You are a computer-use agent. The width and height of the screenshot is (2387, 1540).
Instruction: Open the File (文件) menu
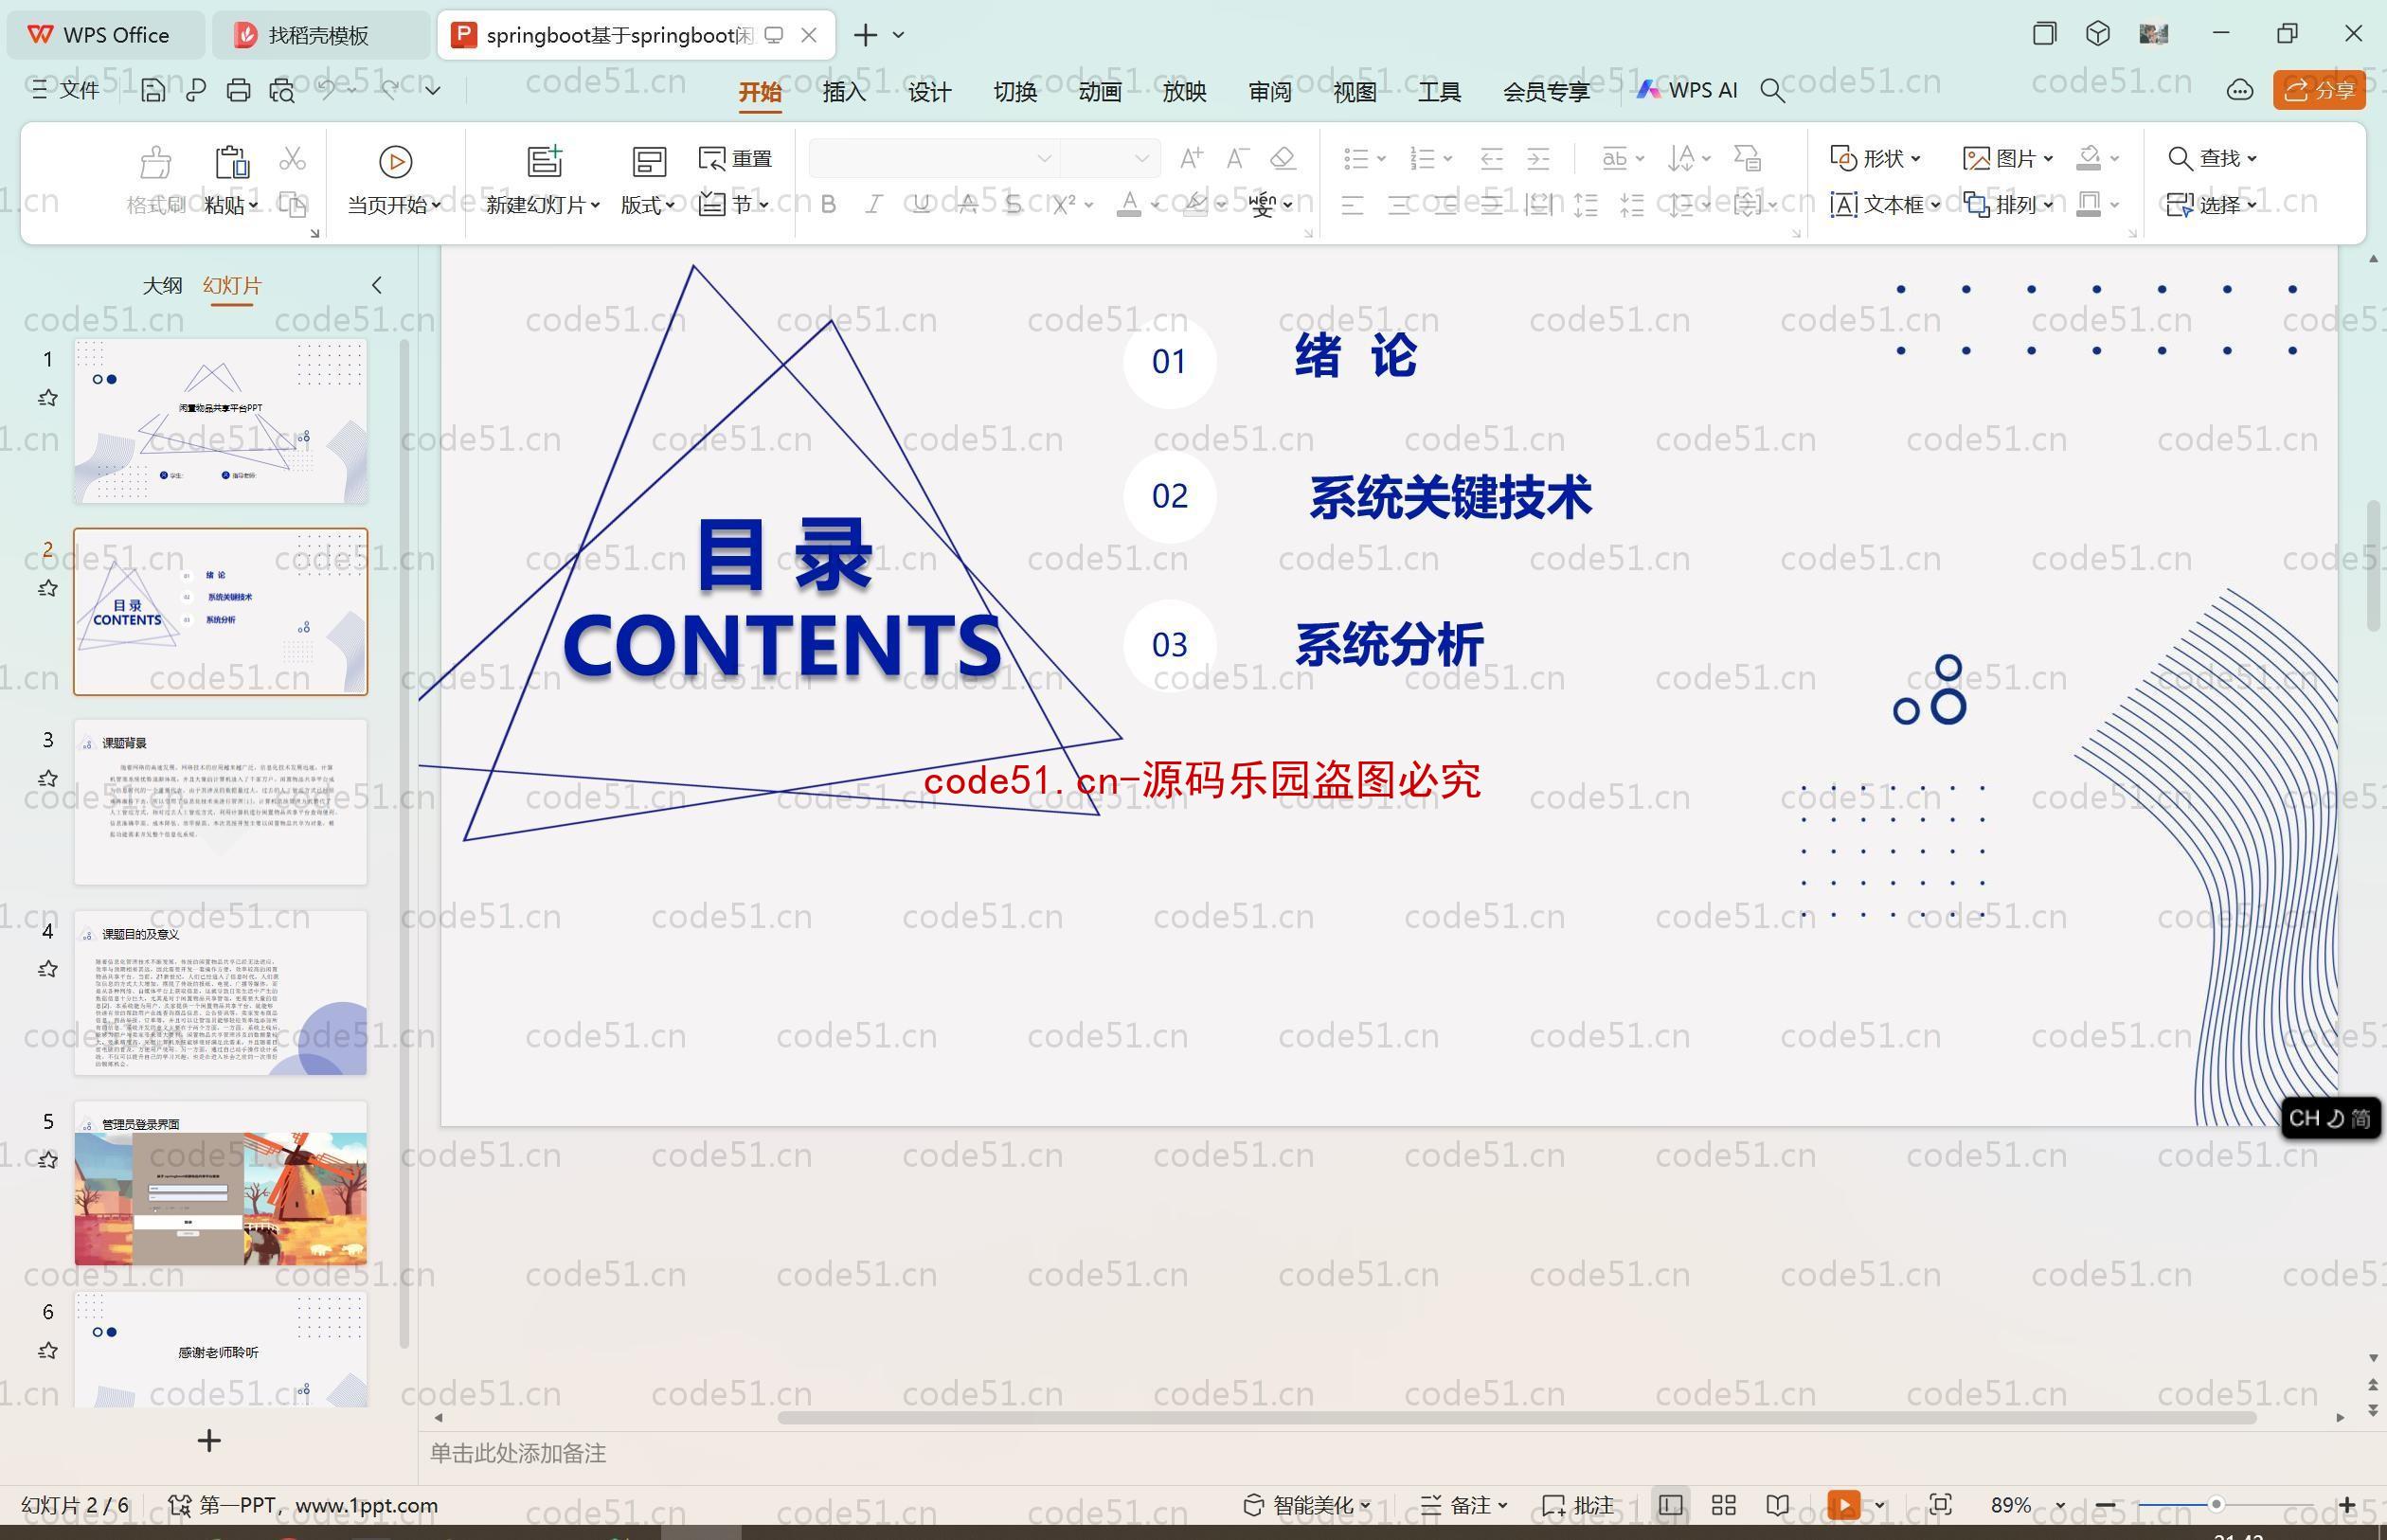click(x=66, y=90)
